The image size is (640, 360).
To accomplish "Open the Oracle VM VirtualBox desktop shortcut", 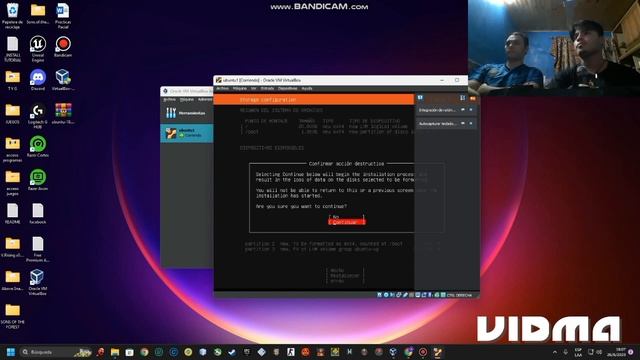I will tap(38, 282).
